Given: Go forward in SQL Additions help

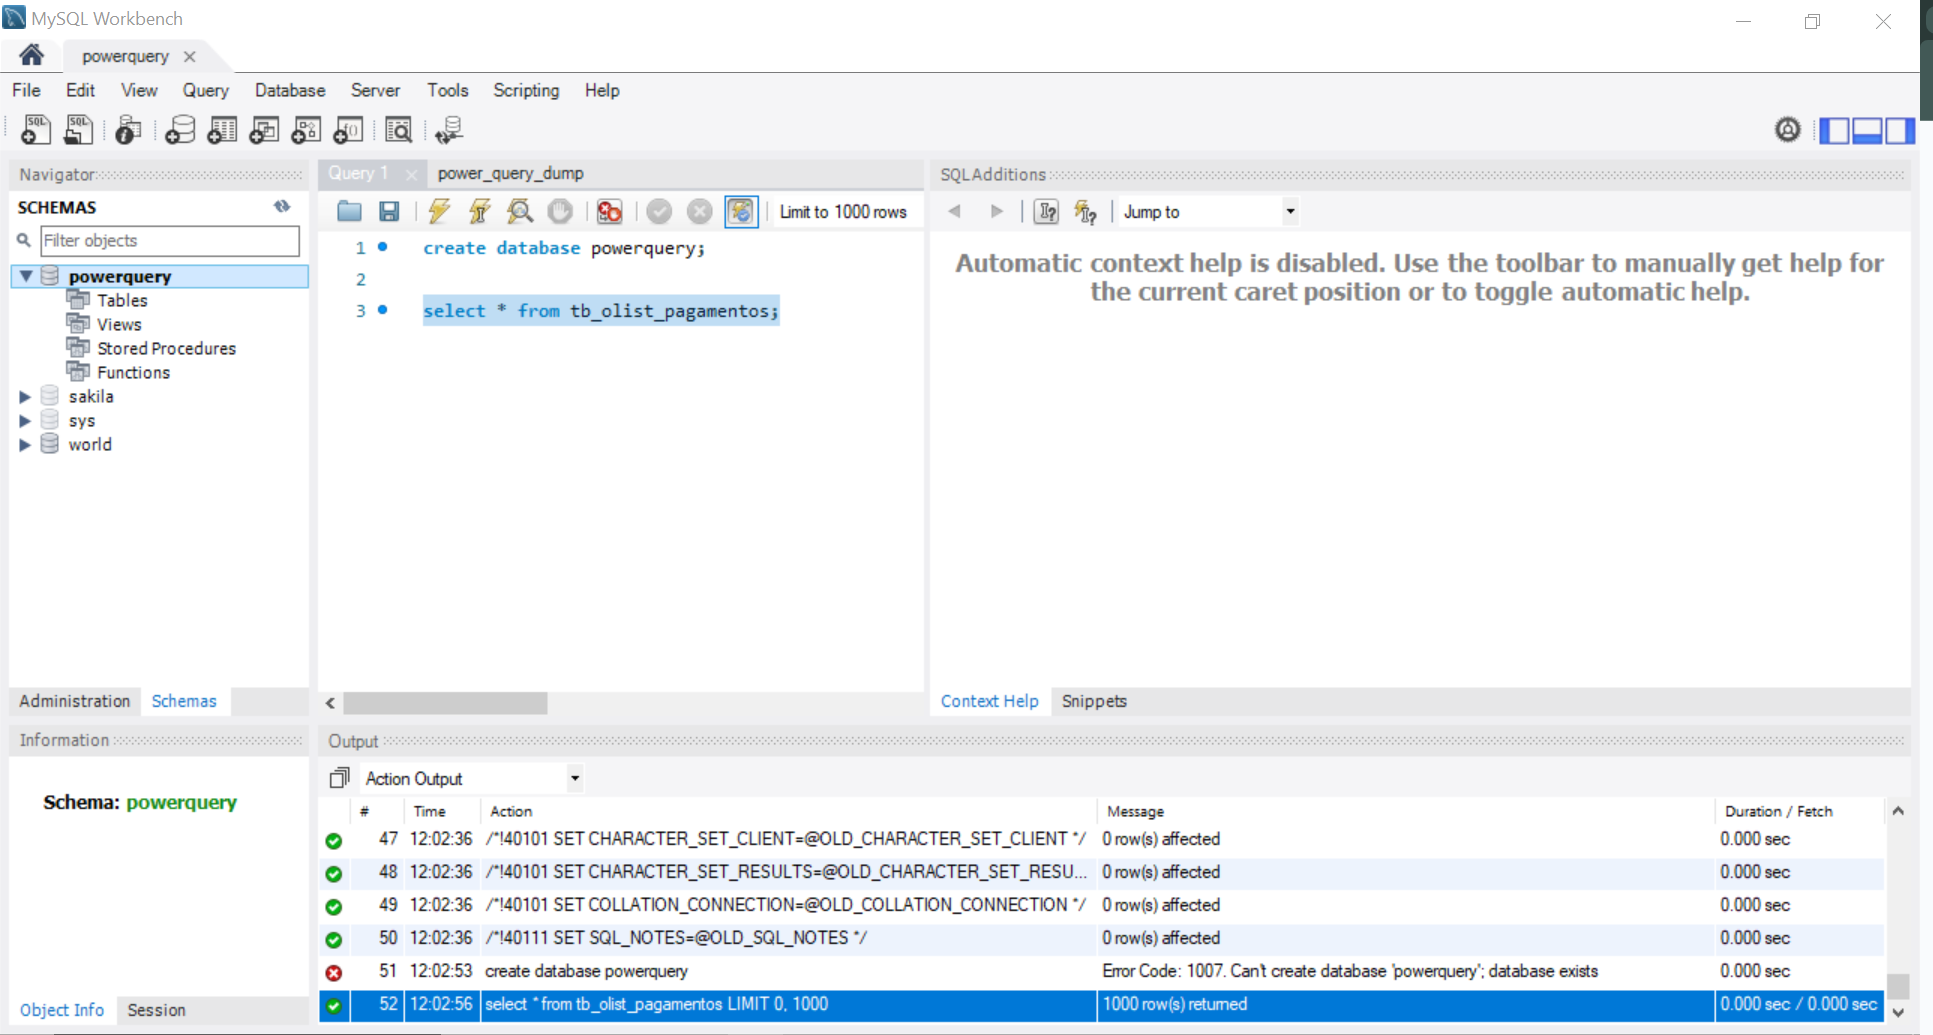Looking at the screenshot, I should click(x=996, y=211).
